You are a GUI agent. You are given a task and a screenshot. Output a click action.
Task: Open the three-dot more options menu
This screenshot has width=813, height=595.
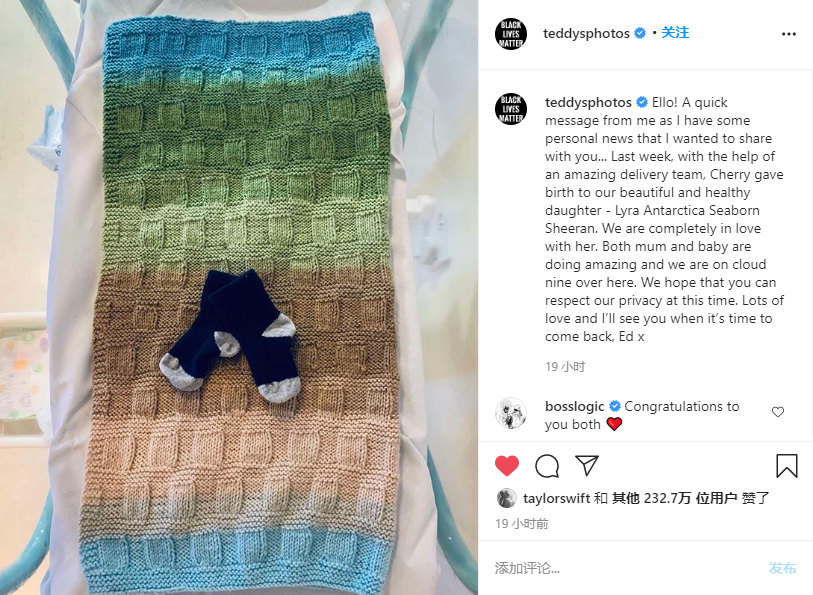[789, 34]
